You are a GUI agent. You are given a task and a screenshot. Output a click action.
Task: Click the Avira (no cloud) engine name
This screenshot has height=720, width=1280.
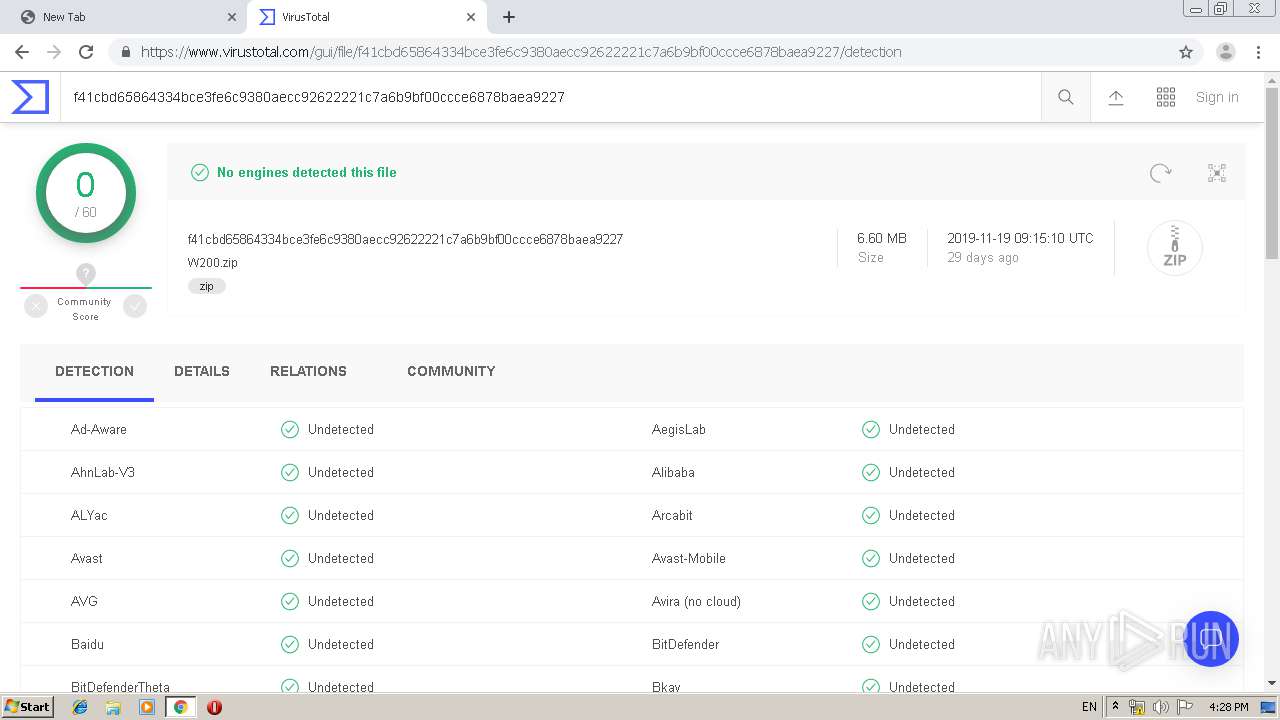click(x=697, y=601)
